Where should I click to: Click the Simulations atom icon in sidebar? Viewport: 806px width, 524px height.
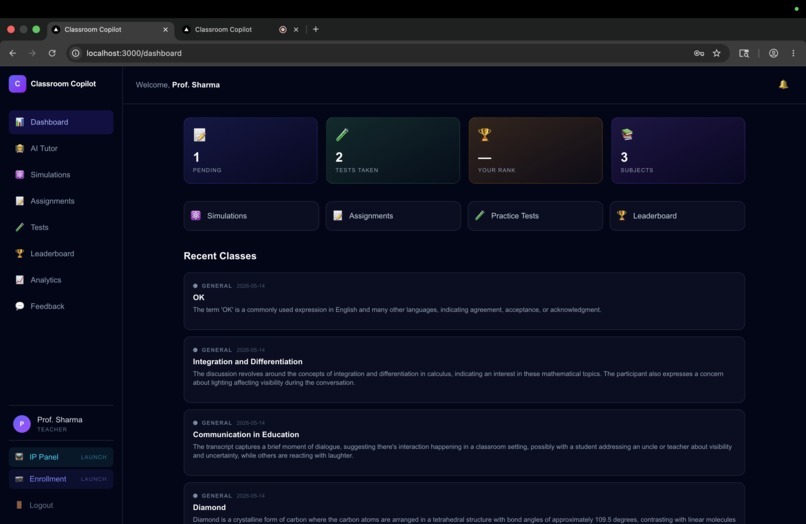click(20, 174)
